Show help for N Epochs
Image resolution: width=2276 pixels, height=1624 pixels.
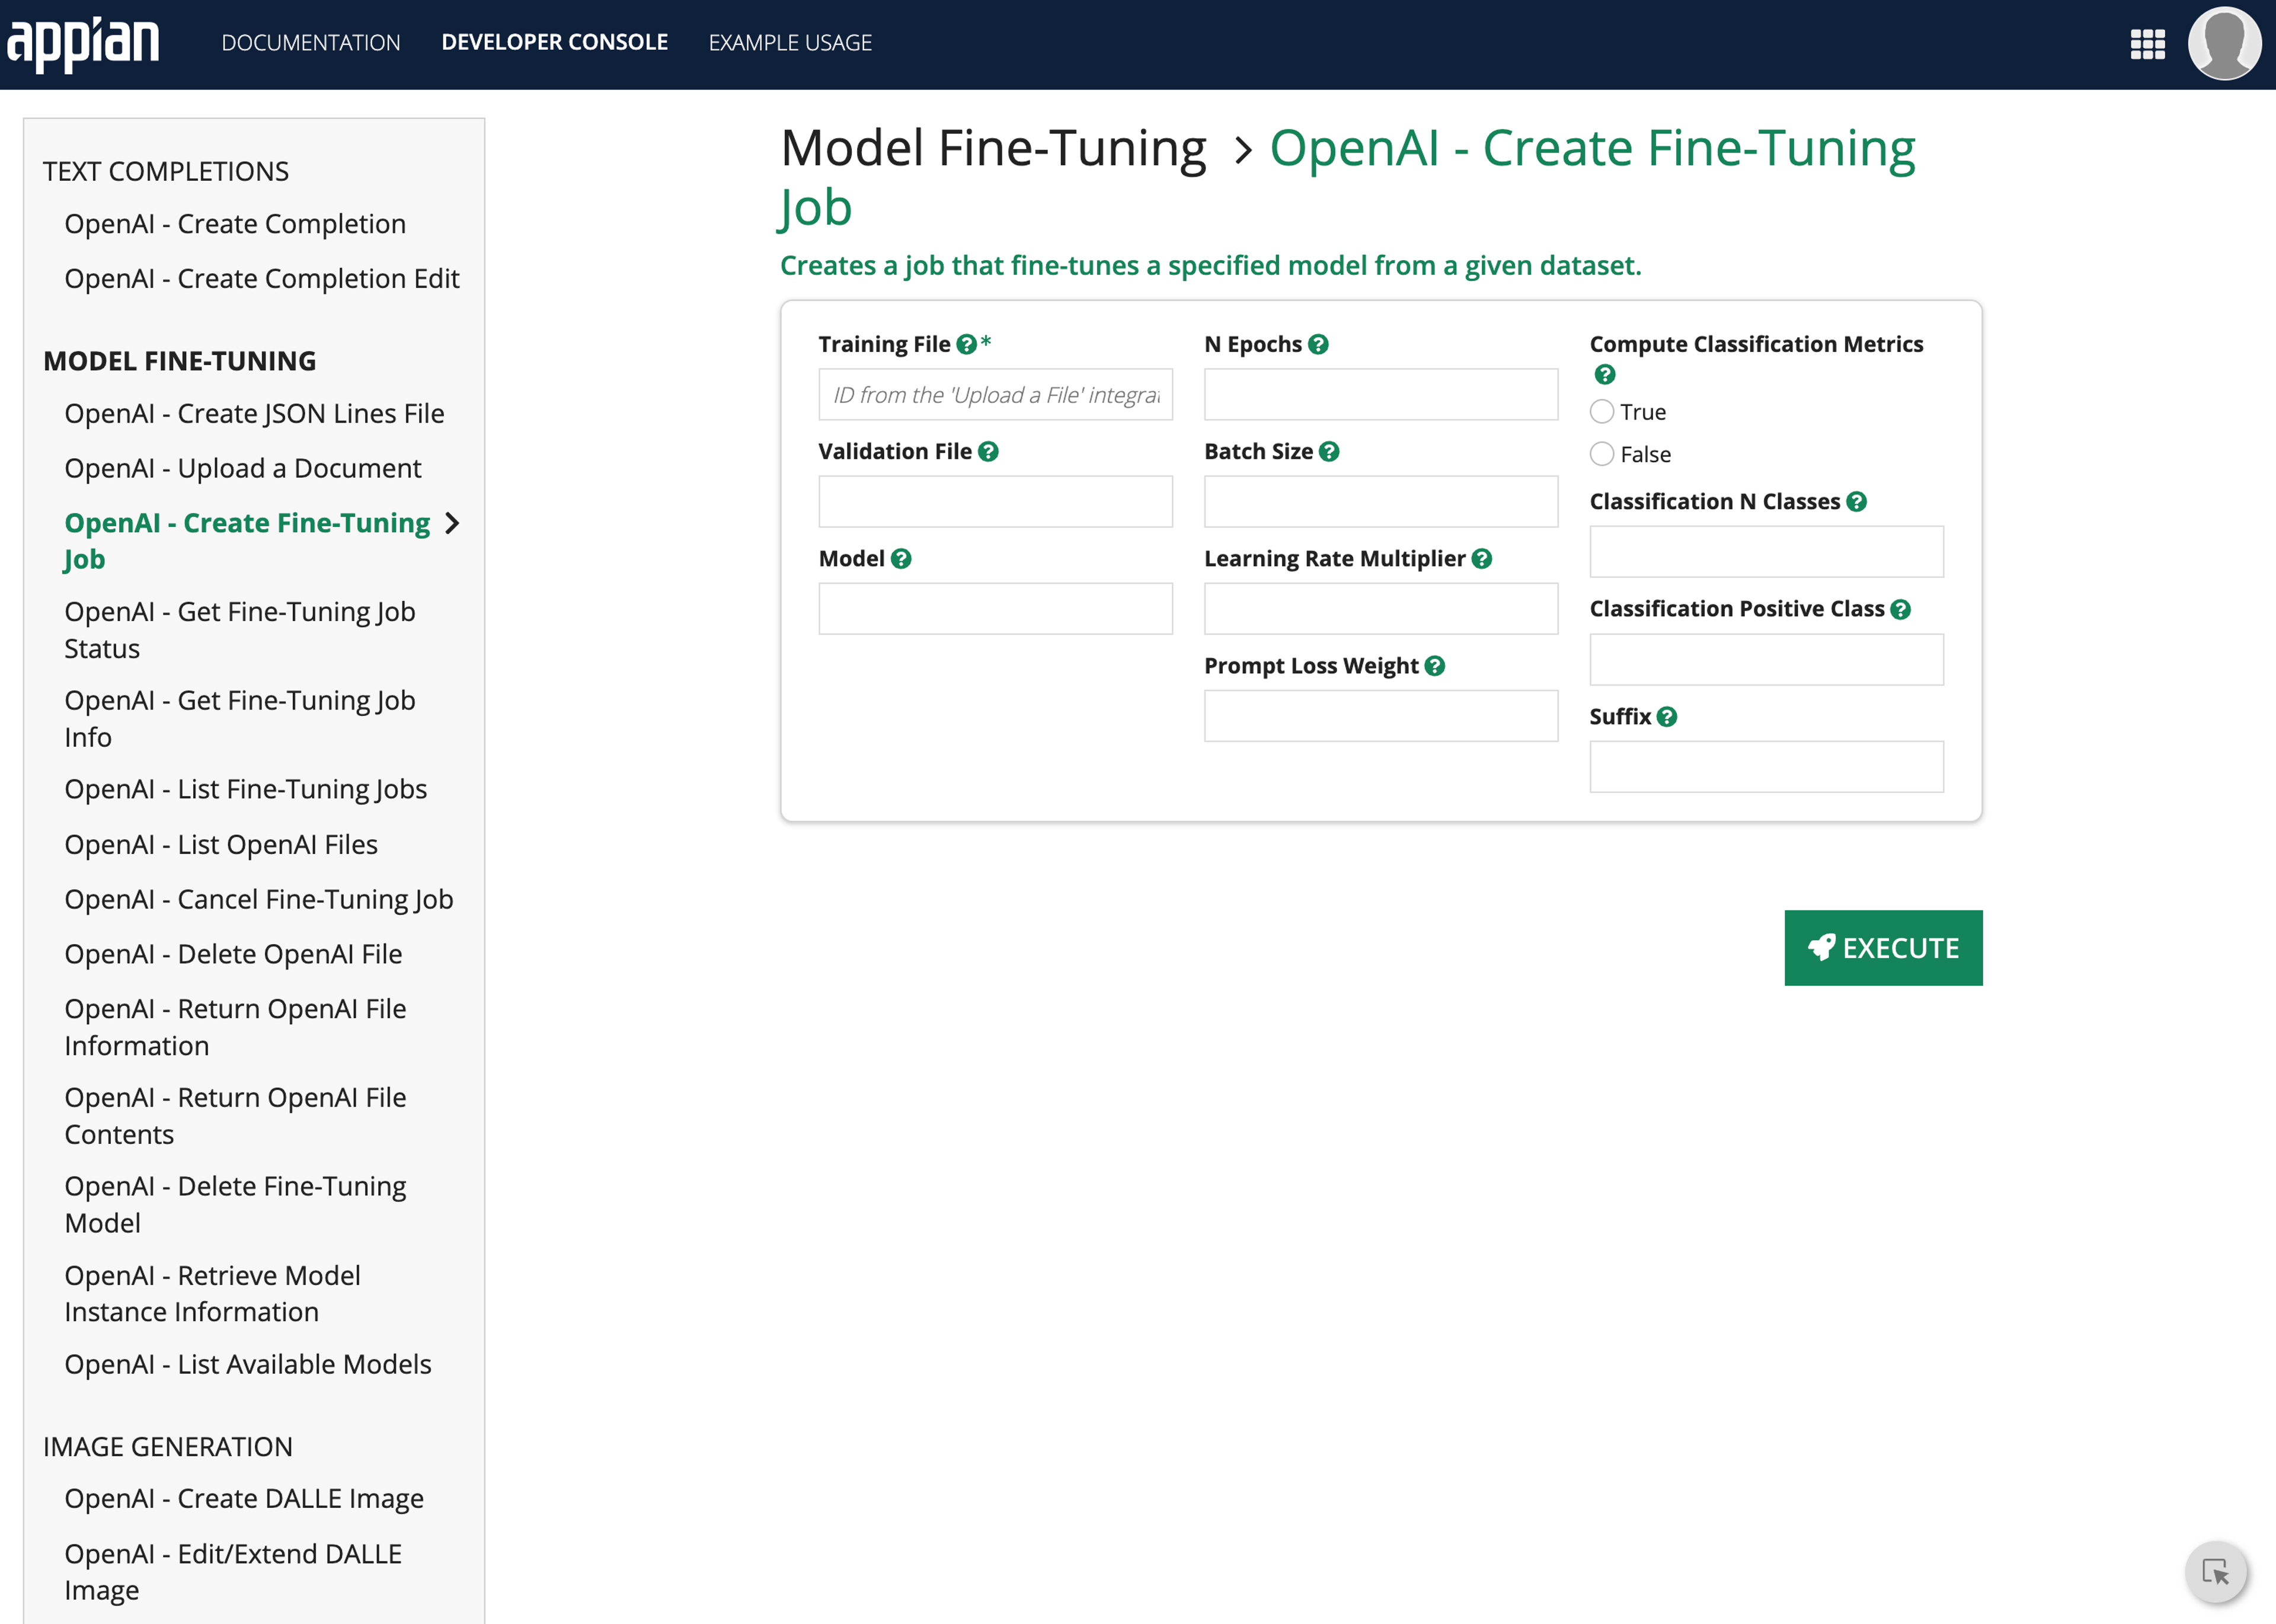click(x=1318, y=344)
